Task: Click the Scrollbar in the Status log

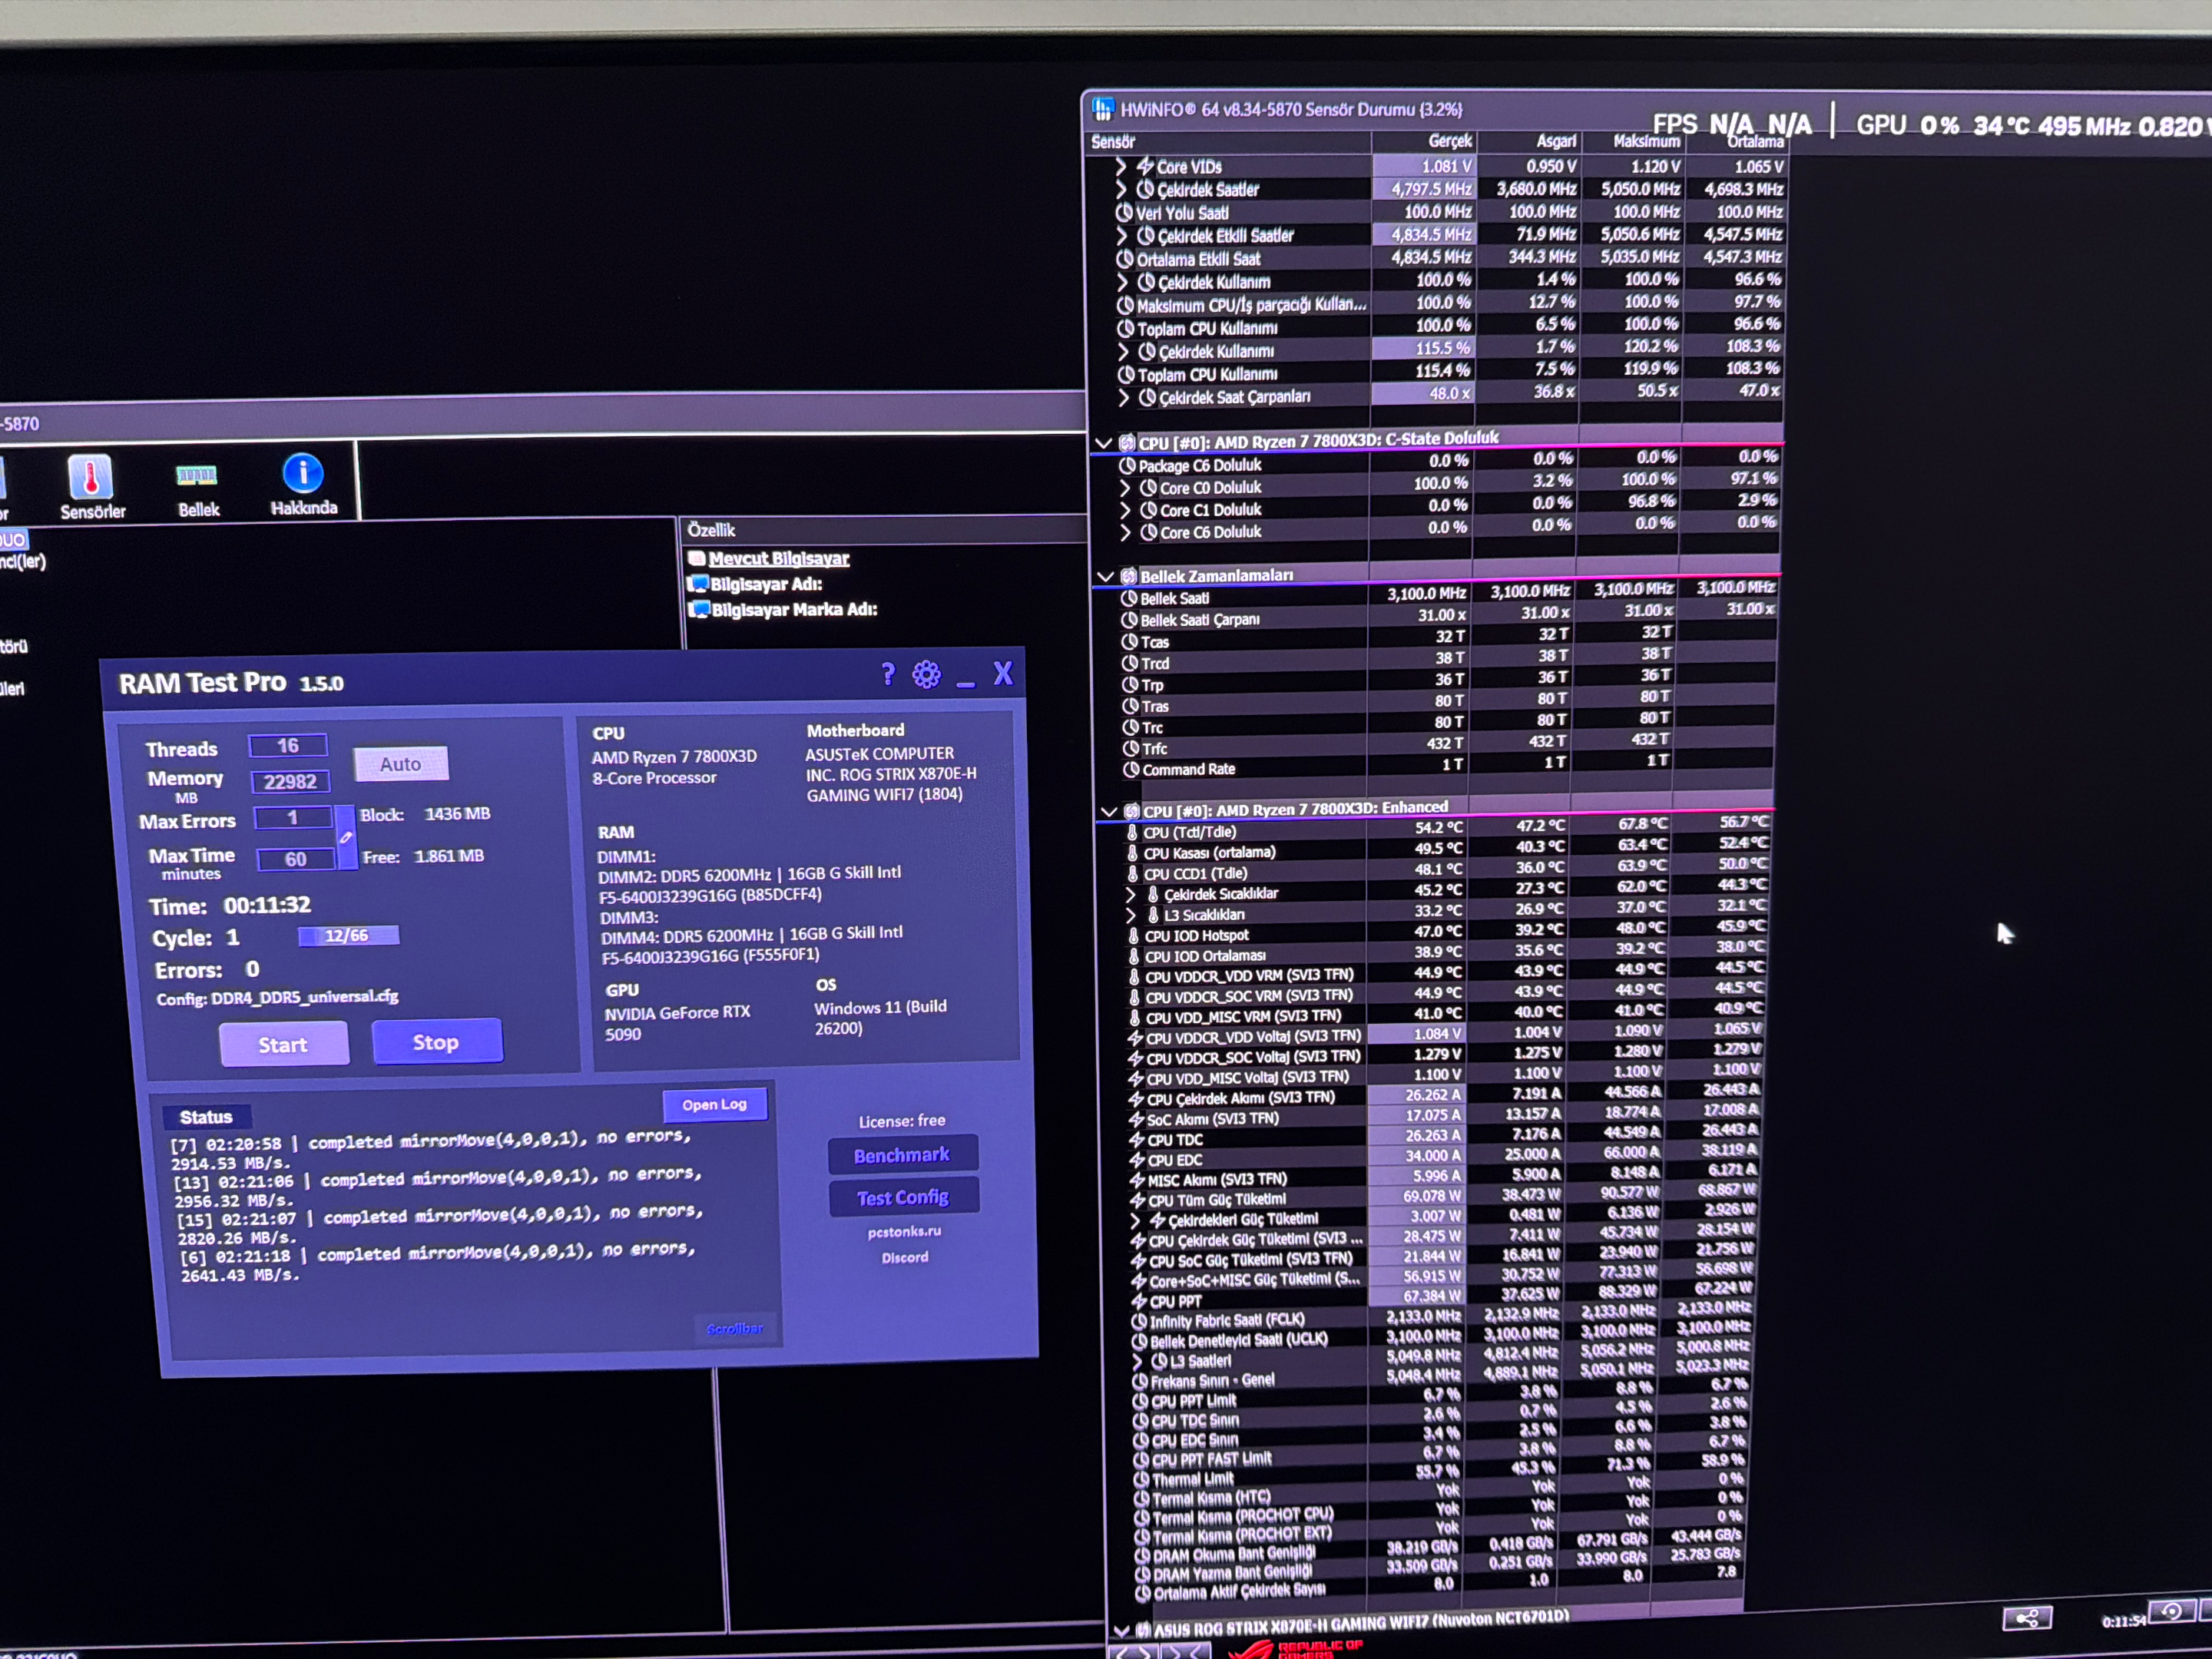Action: point(735,1329)
